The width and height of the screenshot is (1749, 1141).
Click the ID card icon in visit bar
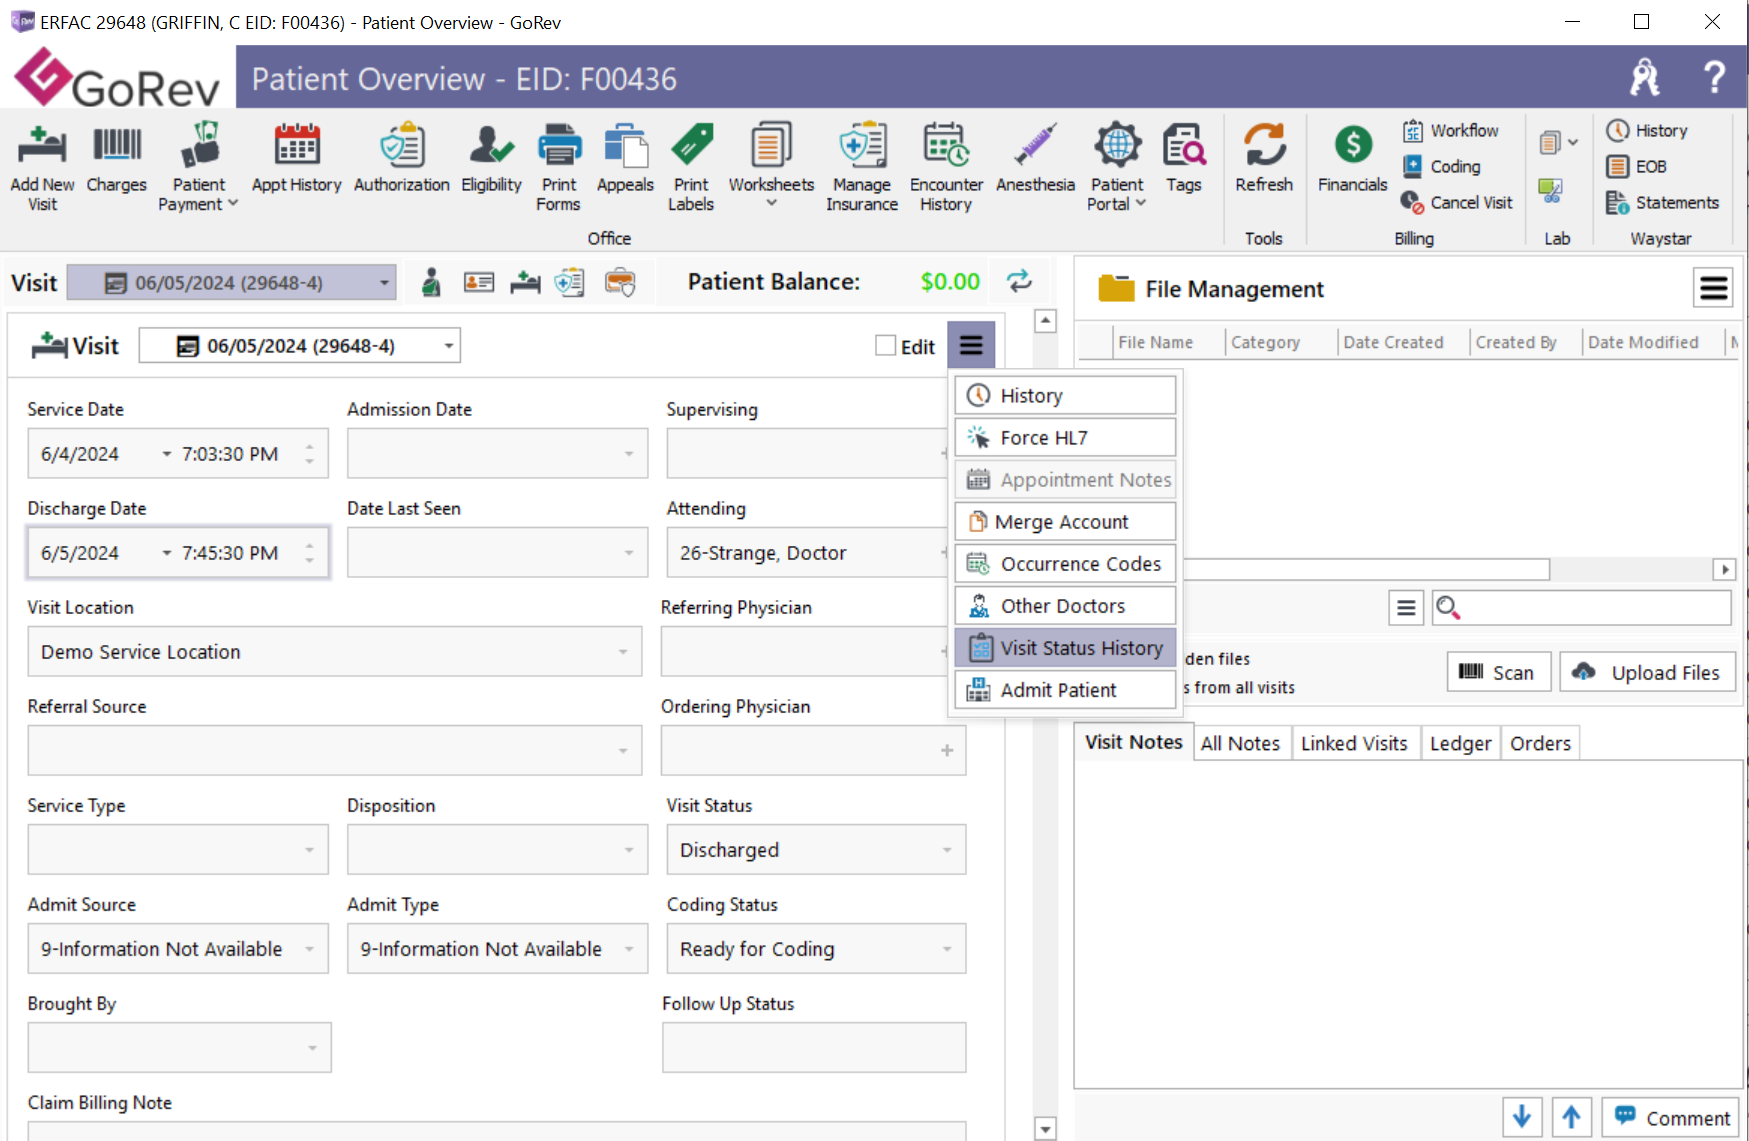(x=479, y=282)
